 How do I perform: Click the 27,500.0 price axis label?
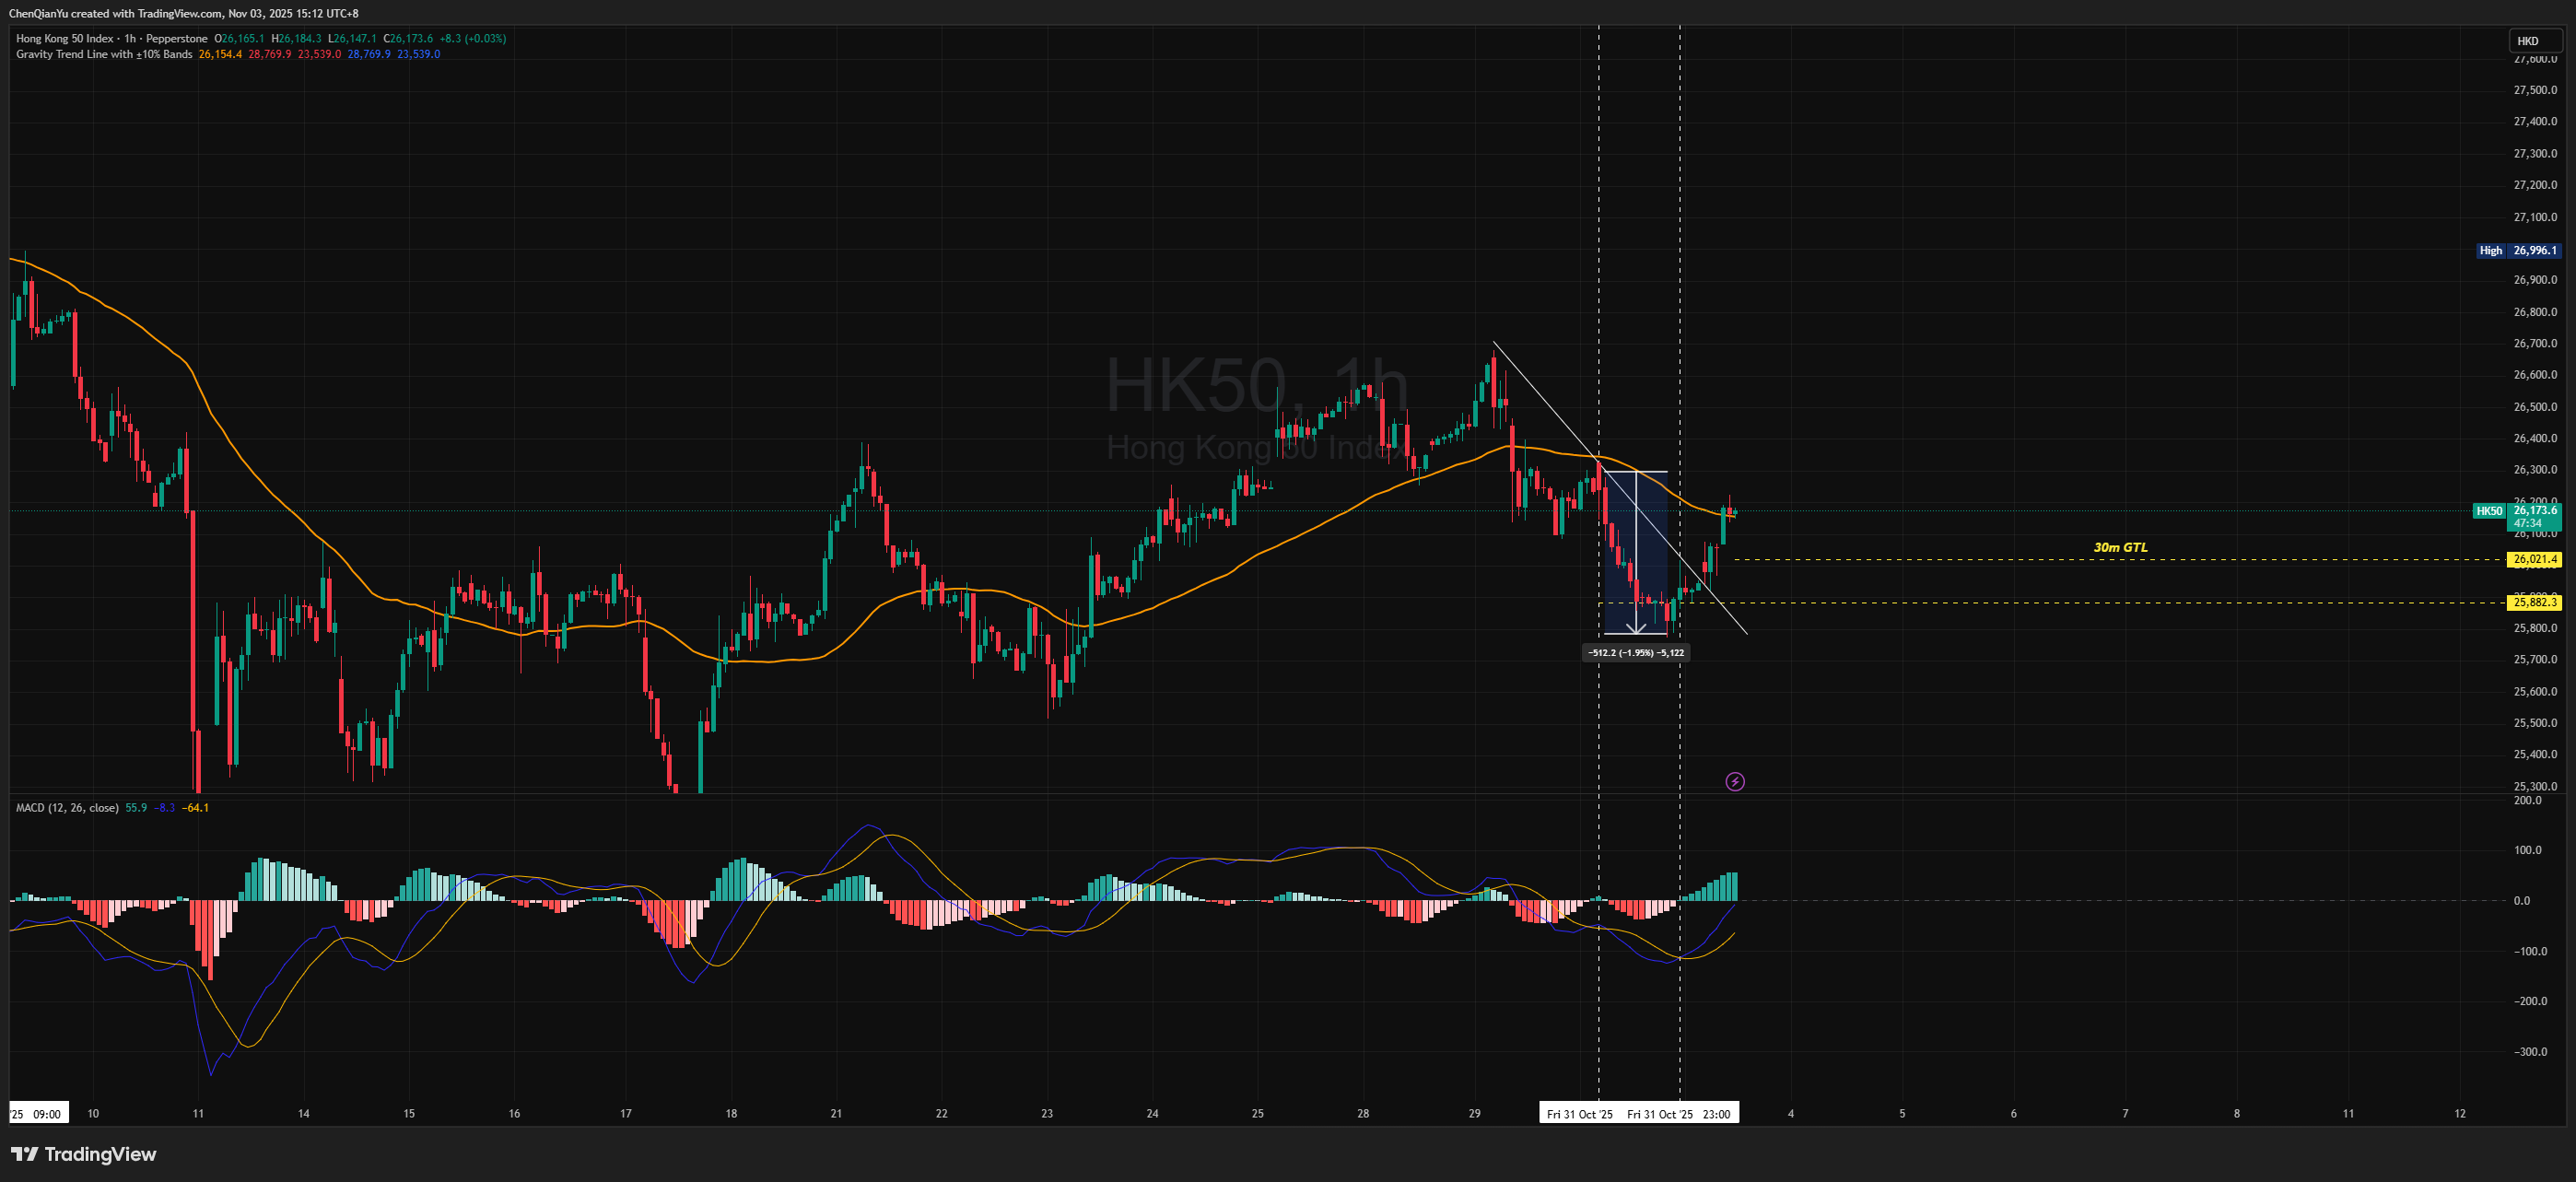(x=2535, y=90)
